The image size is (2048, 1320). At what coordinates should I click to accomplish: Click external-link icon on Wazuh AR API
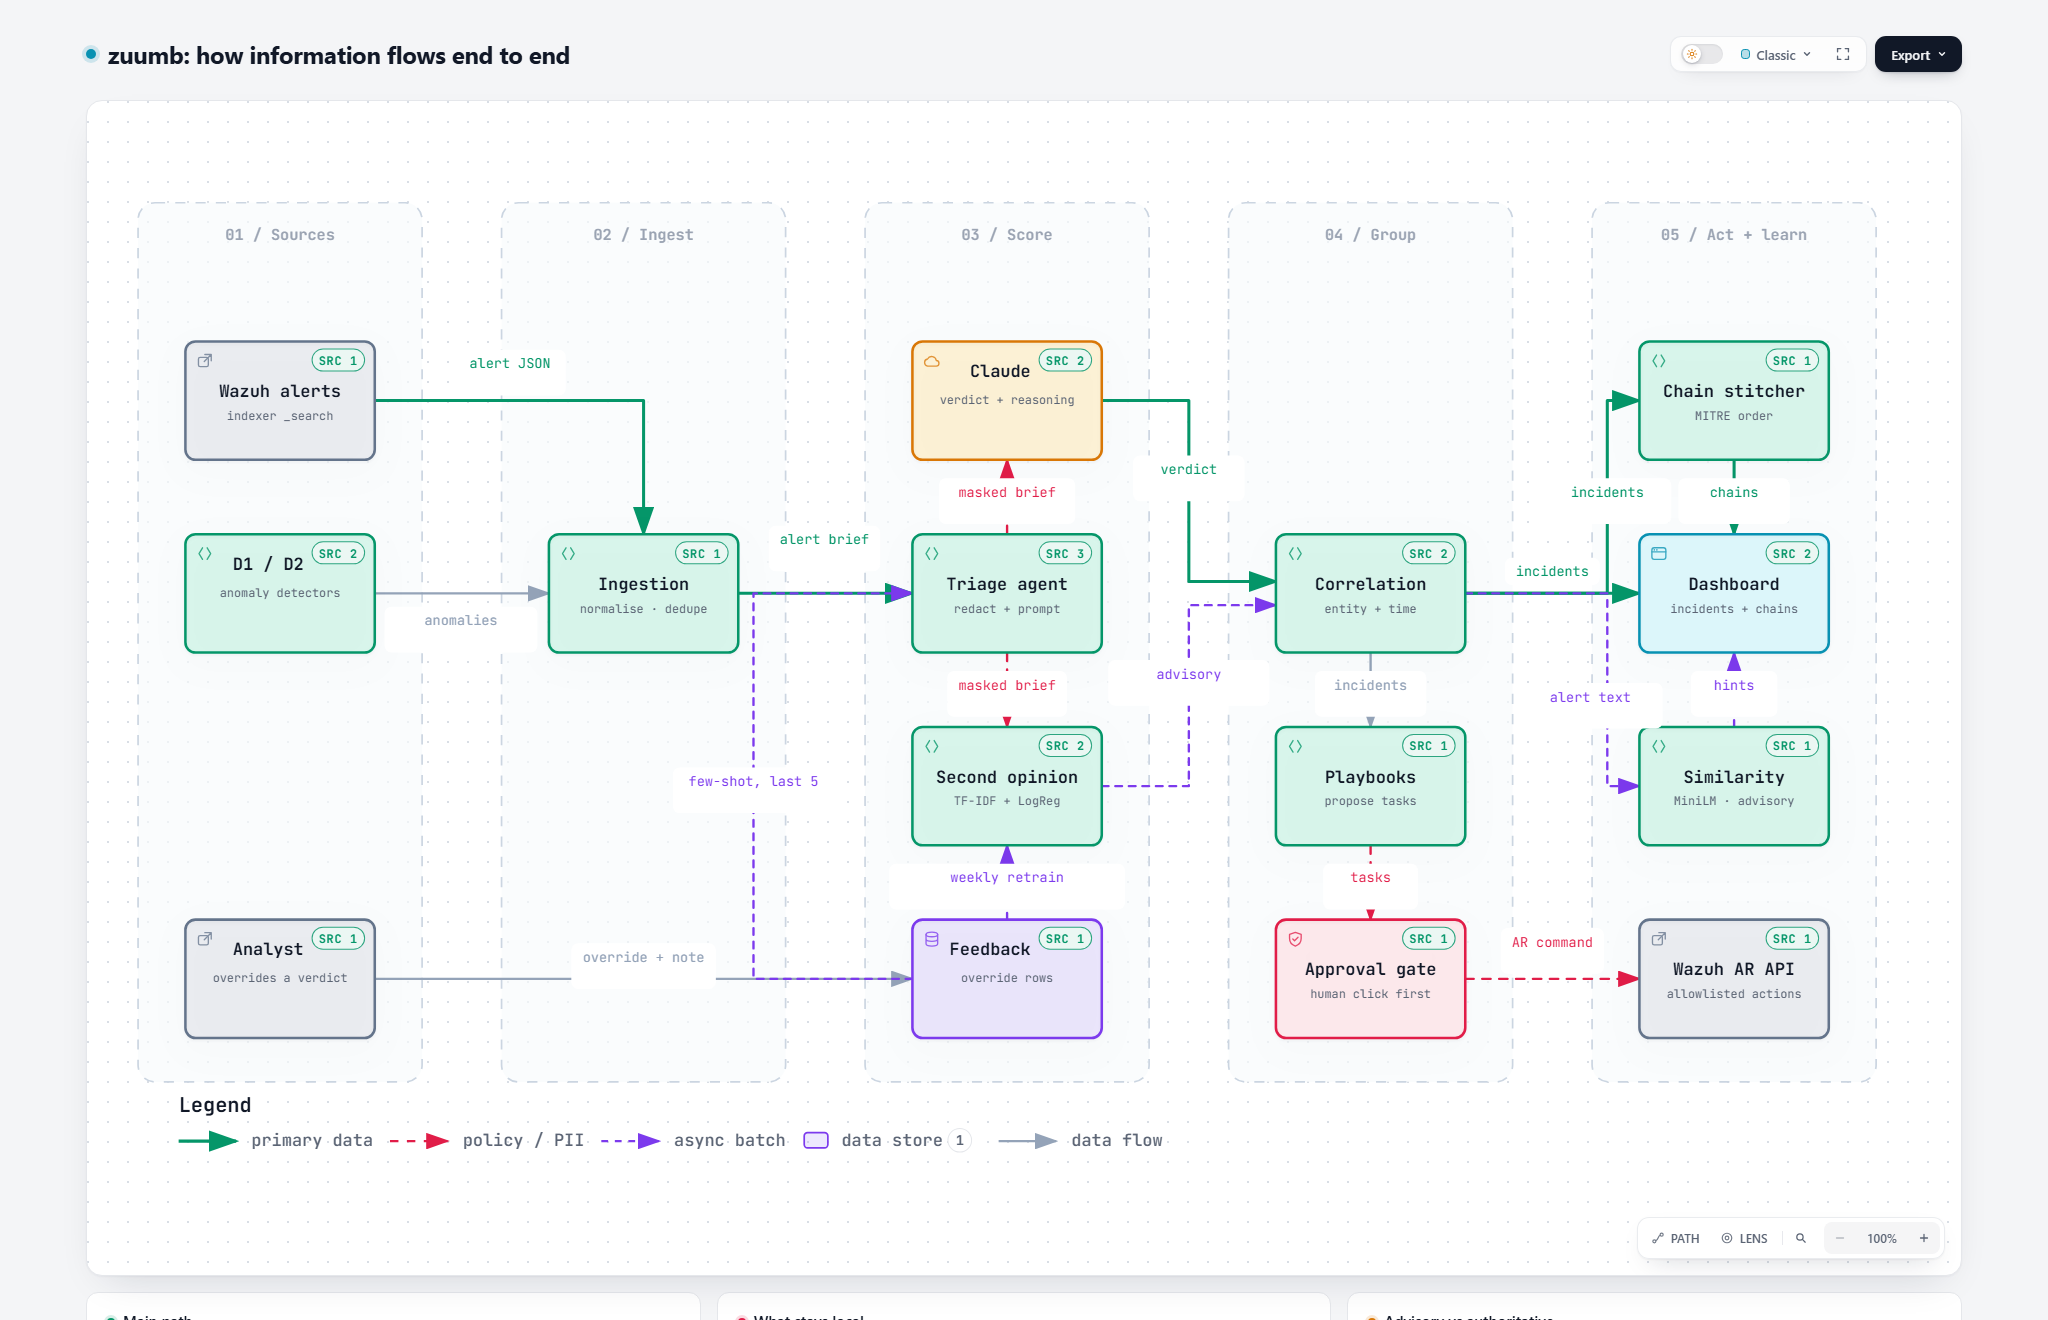(x=1659, y=938)
